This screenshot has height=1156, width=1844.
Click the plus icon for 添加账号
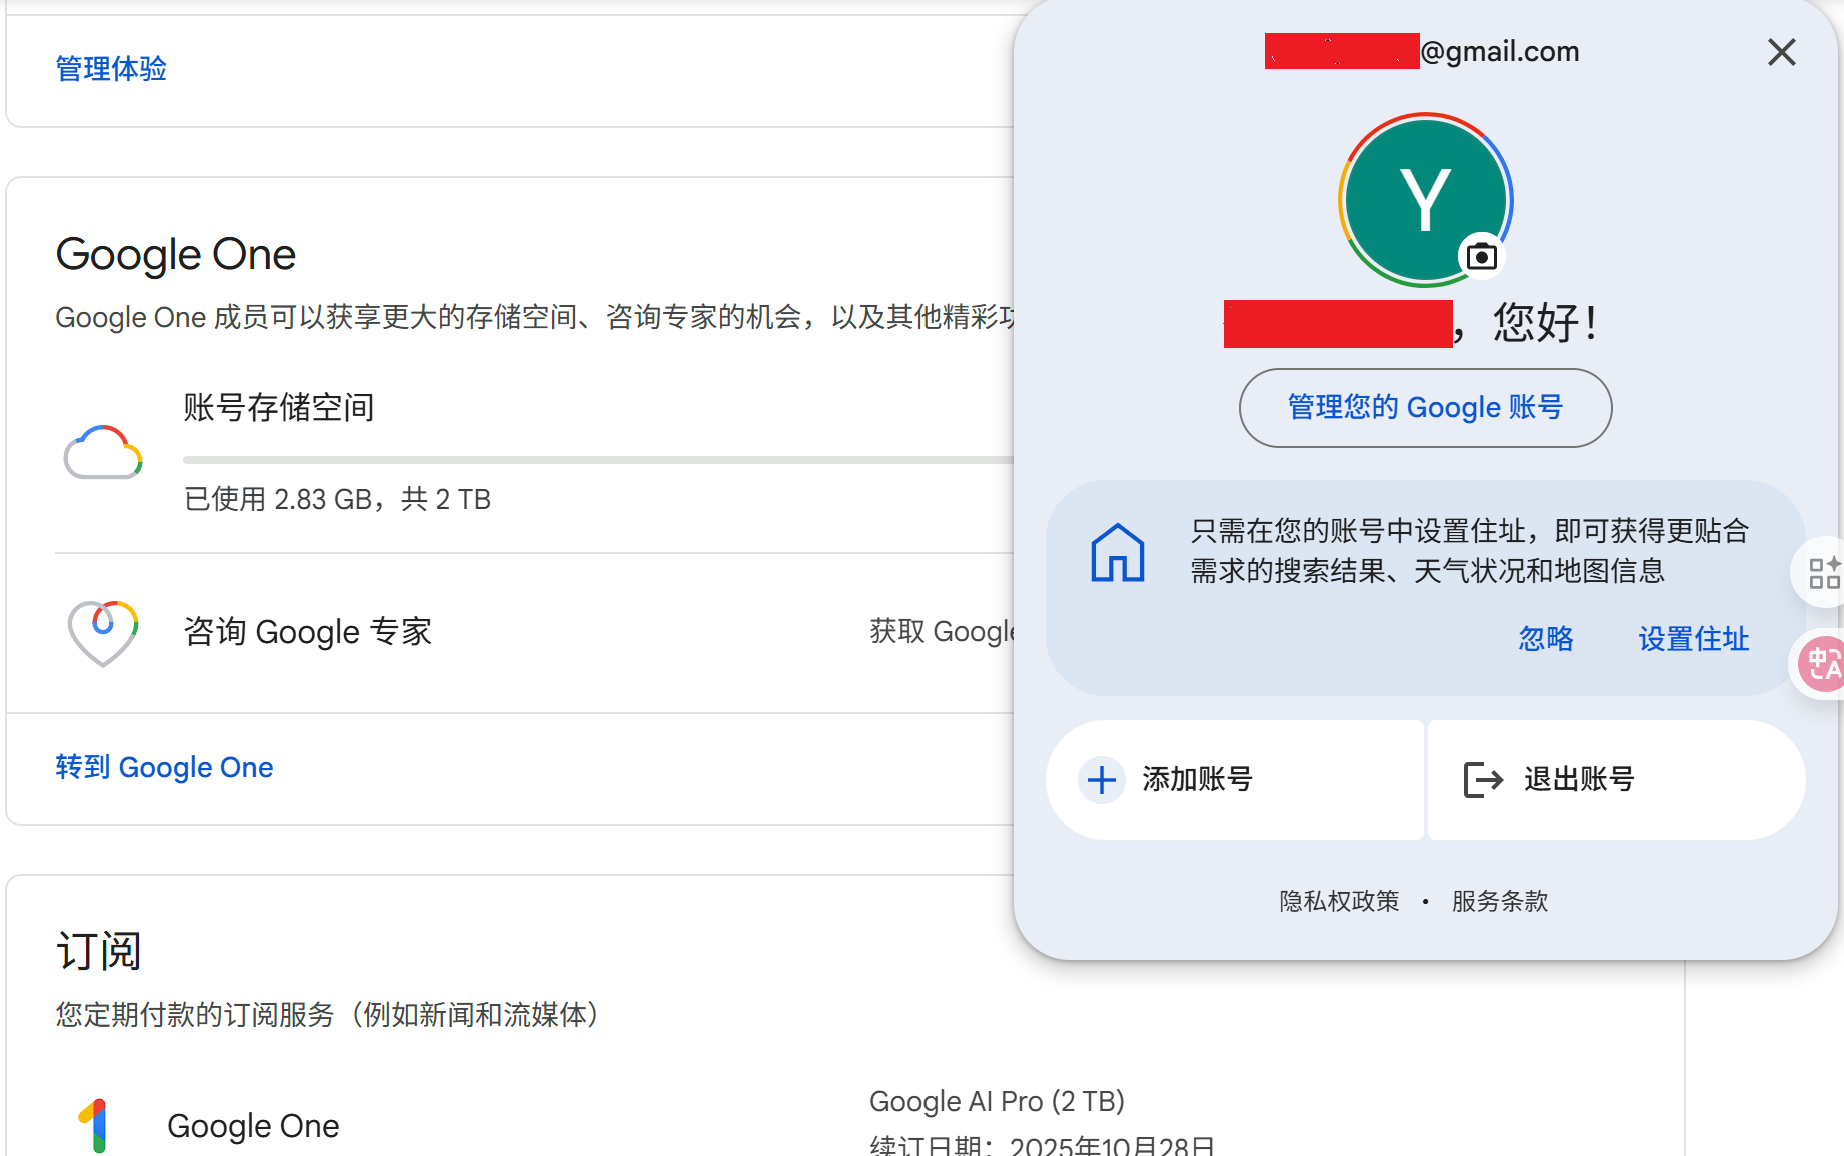pyautogui.click(x=1102, y=780)
